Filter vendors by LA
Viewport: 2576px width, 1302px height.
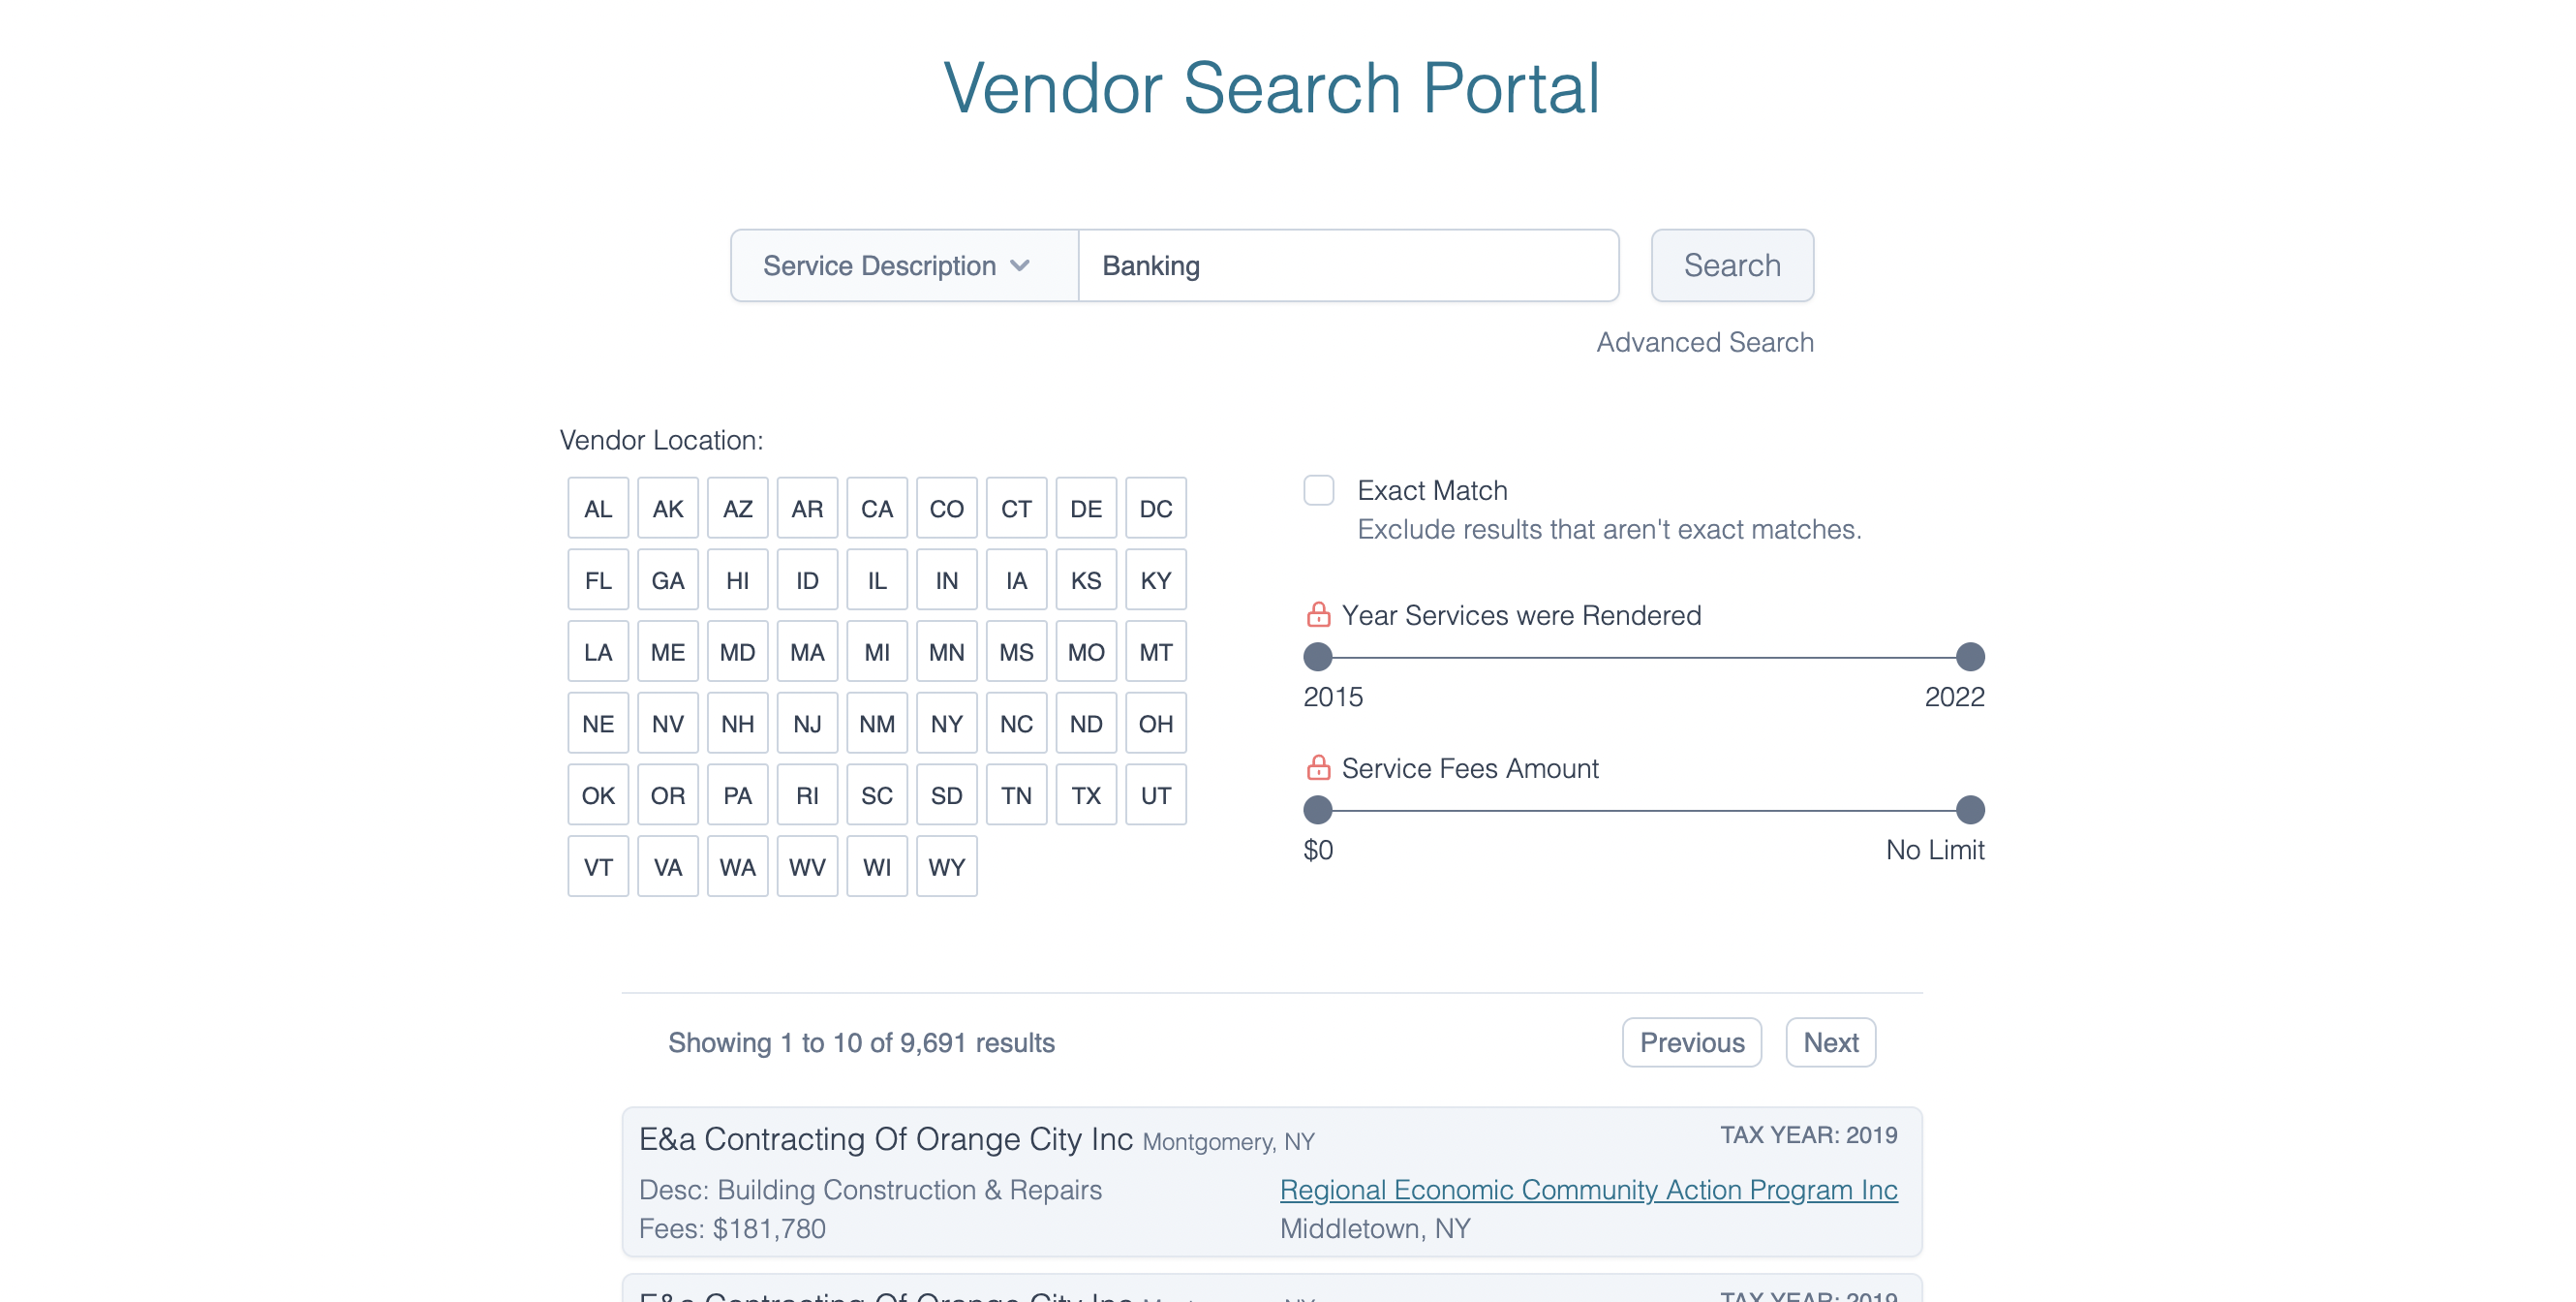[598, 652]
